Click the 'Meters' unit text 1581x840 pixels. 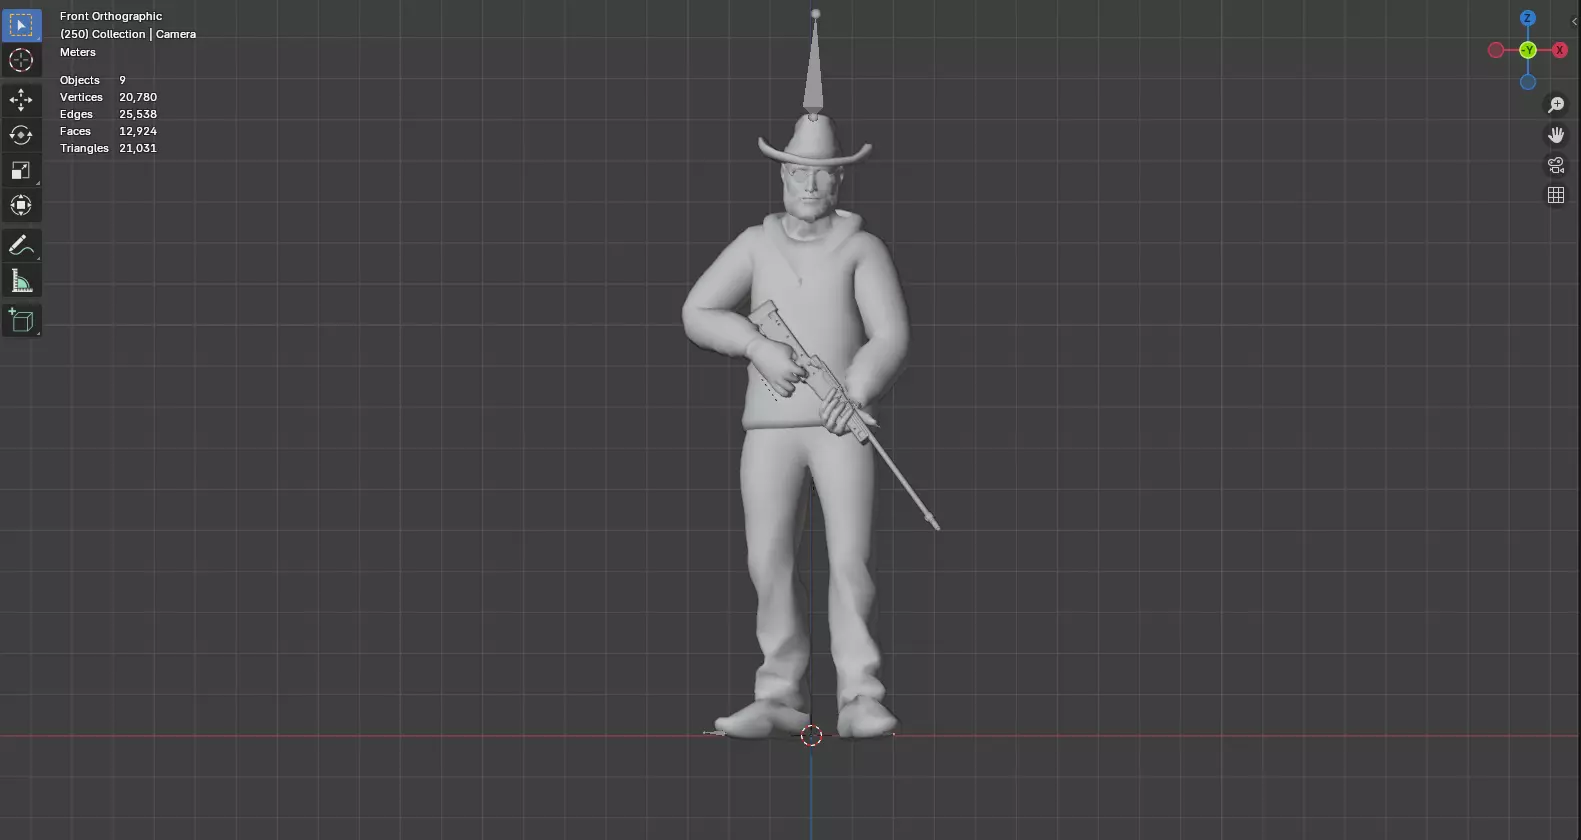[78, 52]
